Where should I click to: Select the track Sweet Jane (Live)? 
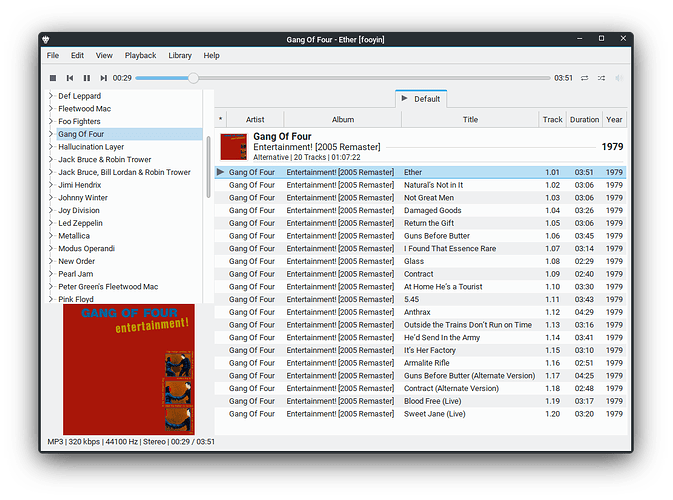[x=421, y=414]
